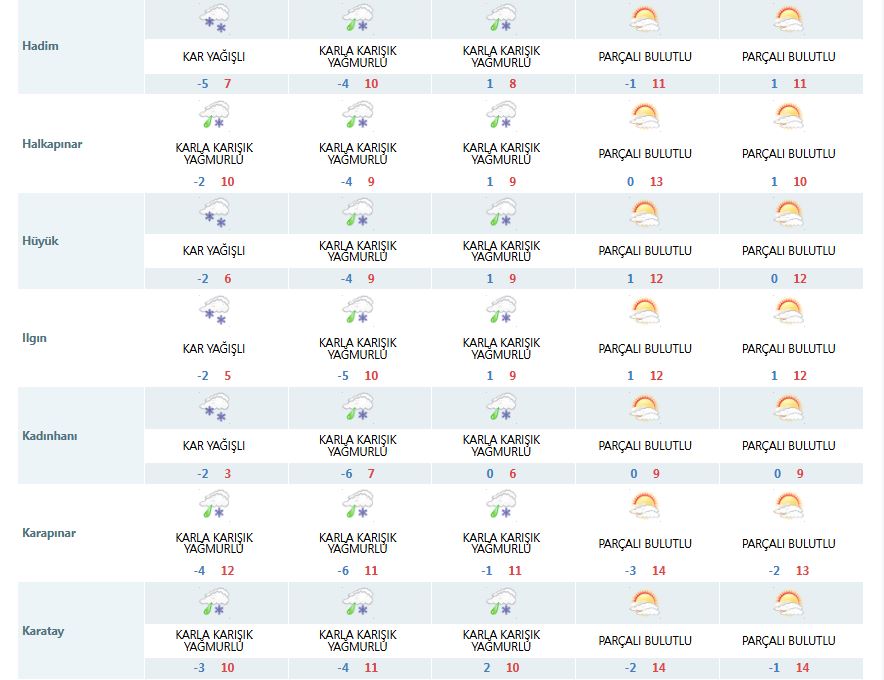Viewport: 884px width, 680px height.
Task: Click the snow icon in Hüyük row
Action: pyautogui.click(x=215, y=213)
